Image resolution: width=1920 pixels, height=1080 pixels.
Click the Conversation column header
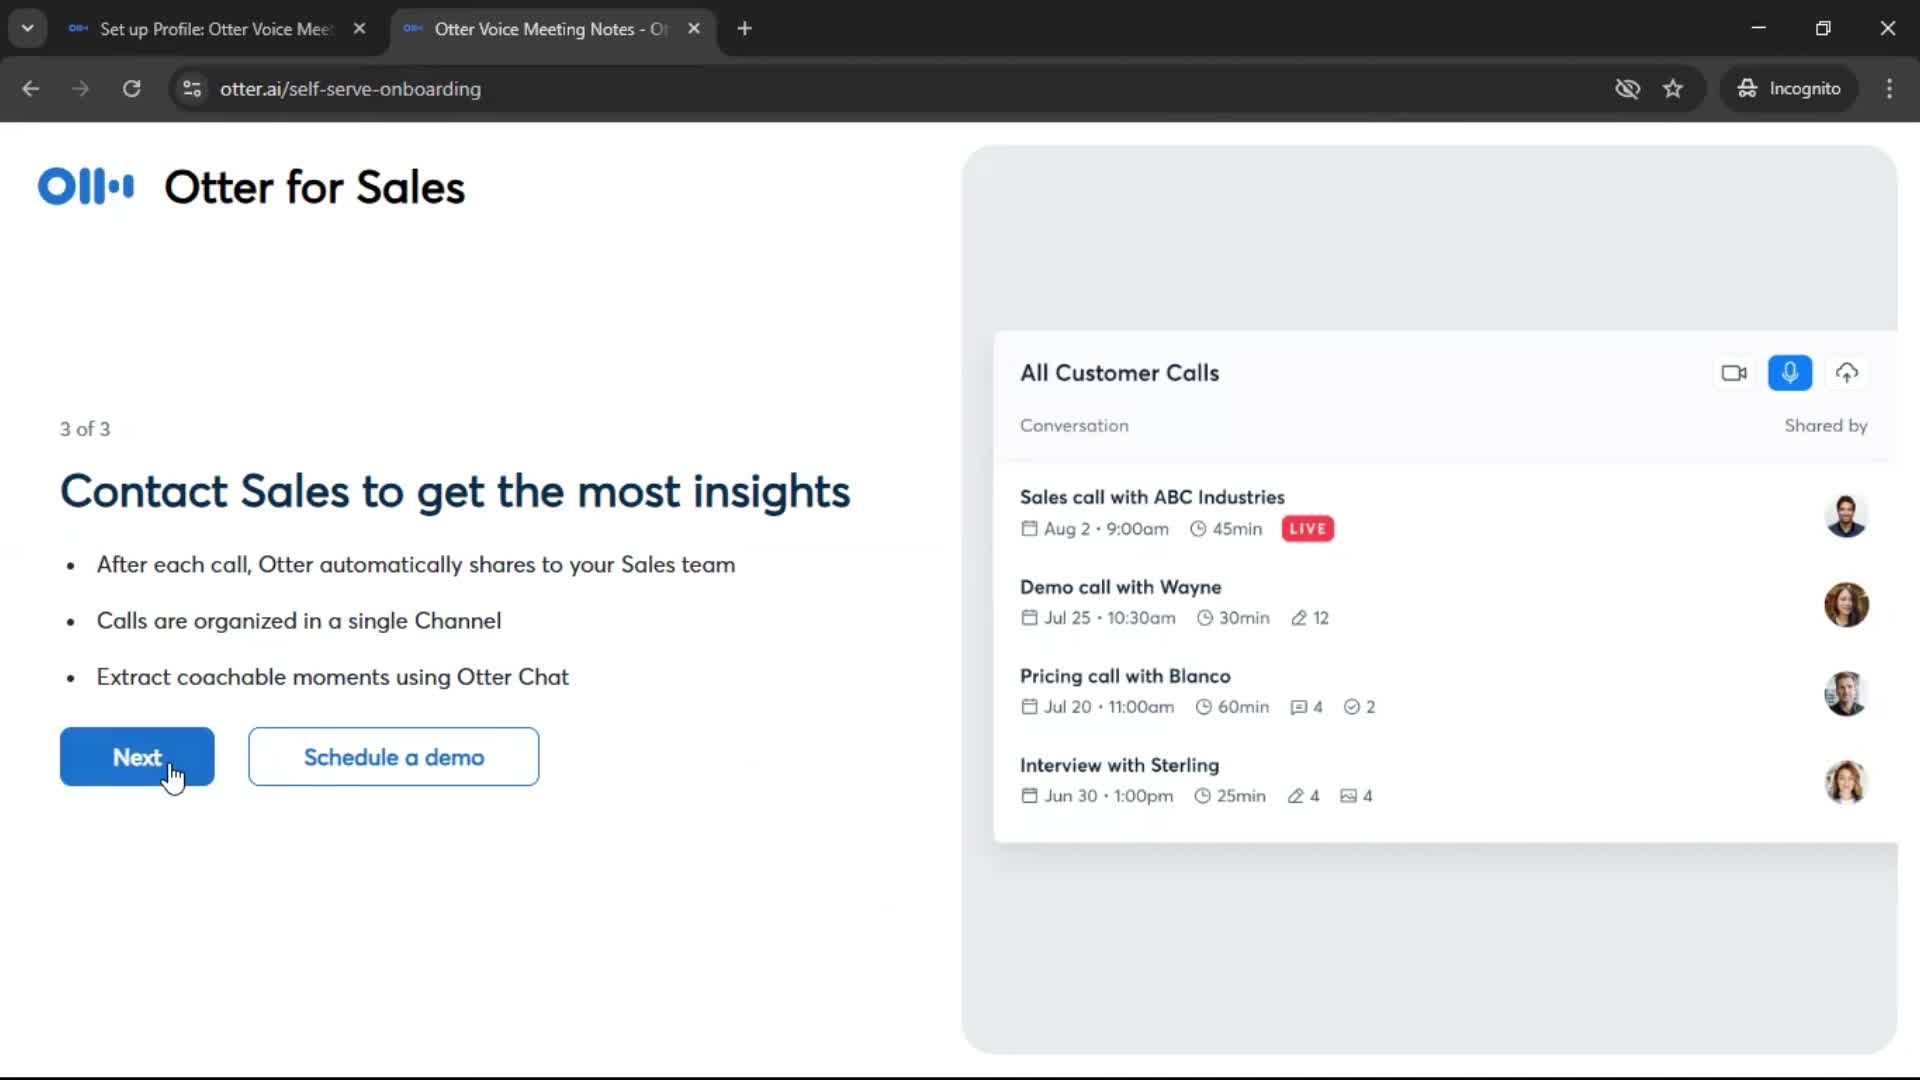tap(1074, 426)
